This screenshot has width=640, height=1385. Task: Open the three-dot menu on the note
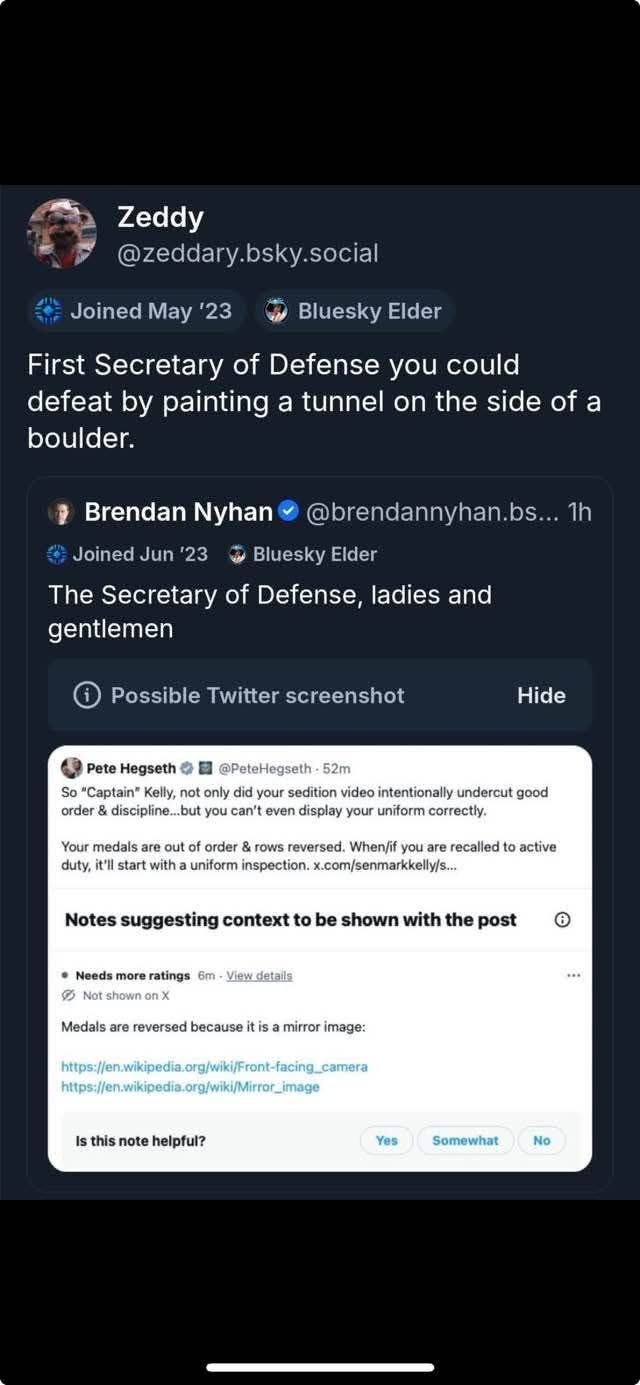click(573, 975)
